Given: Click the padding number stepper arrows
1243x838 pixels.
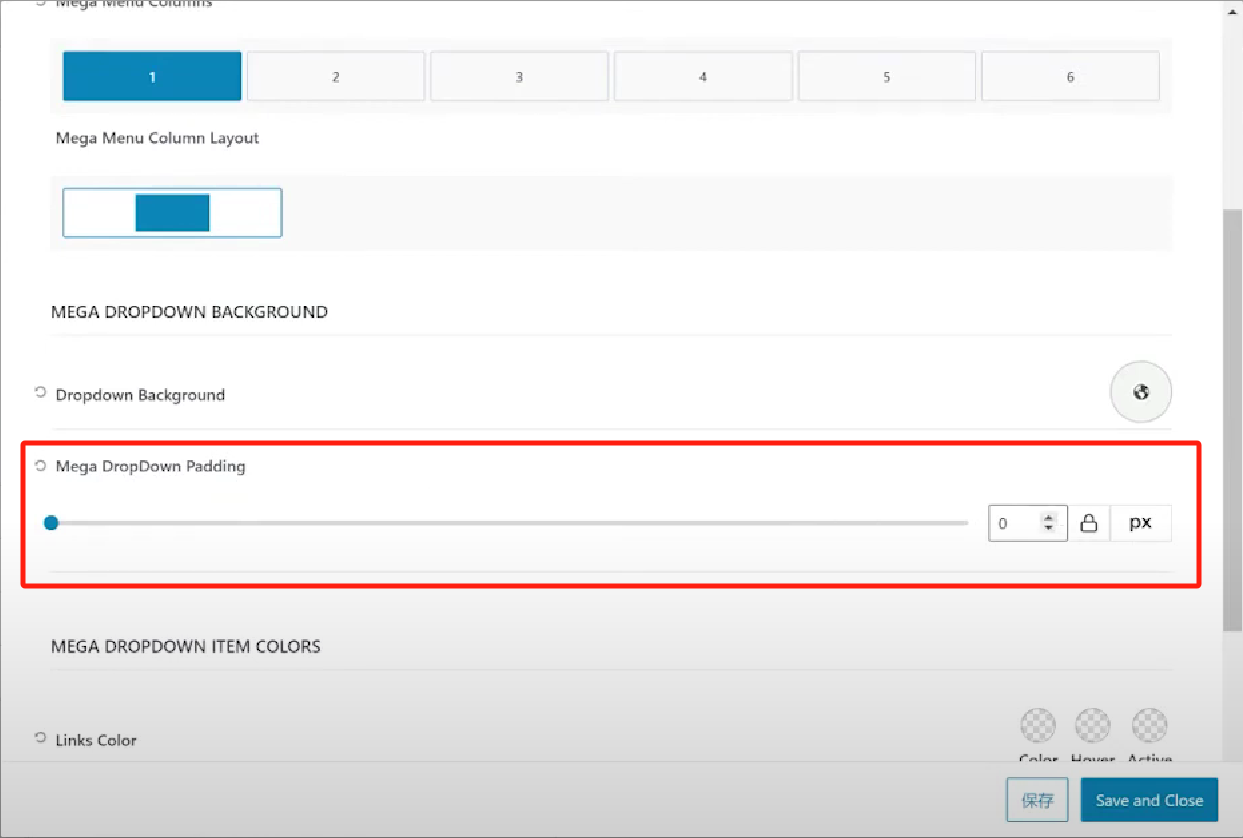Looking at the screenshot, I should (x=1048, y=523).
